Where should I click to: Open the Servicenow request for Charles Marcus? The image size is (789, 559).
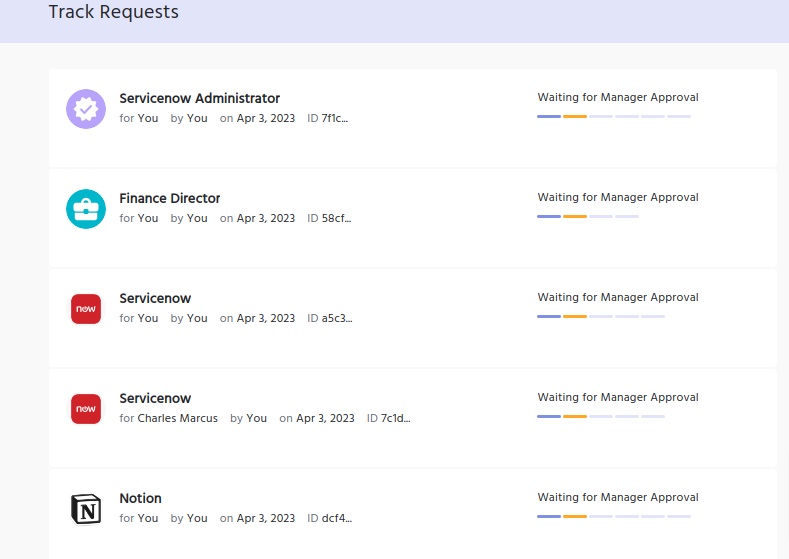pos(155,398)
